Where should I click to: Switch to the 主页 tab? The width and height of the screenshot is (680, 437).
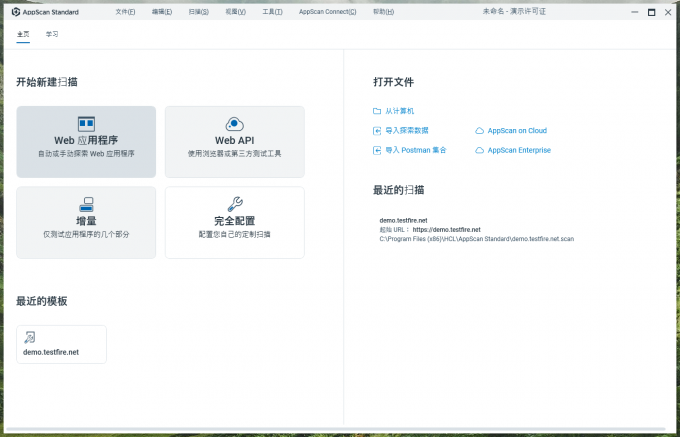click(x=23, y=34)
